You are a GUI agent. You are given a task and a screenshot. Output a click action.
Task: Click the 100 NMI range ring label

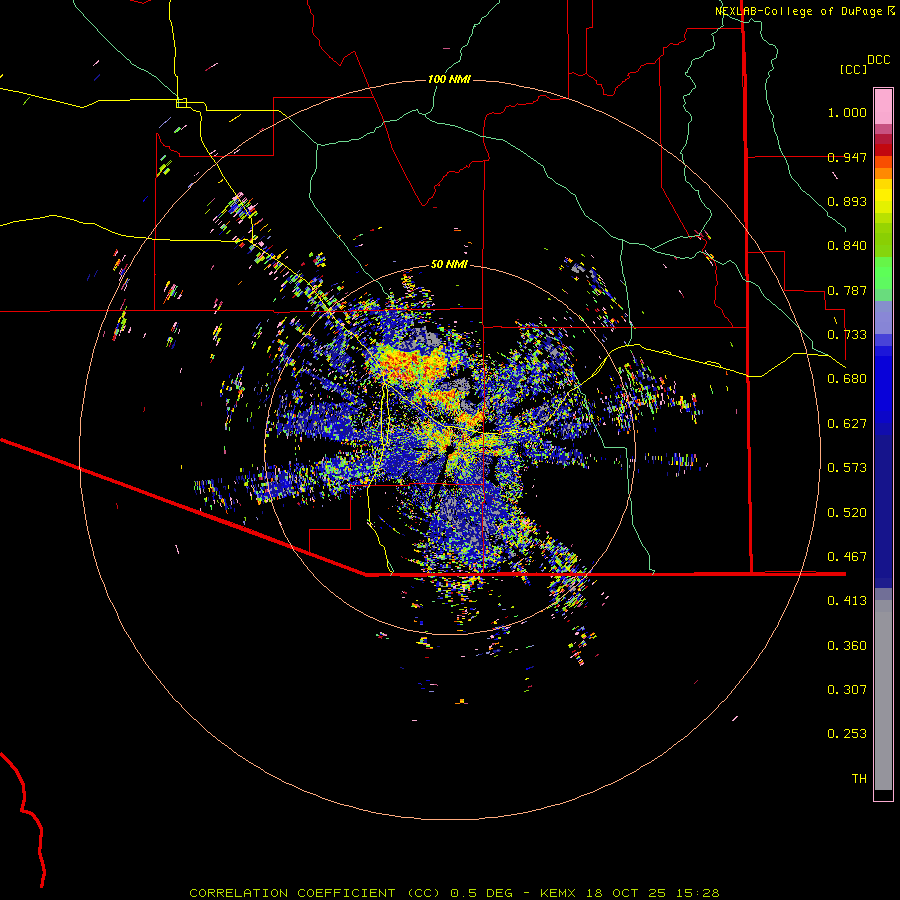449,79
